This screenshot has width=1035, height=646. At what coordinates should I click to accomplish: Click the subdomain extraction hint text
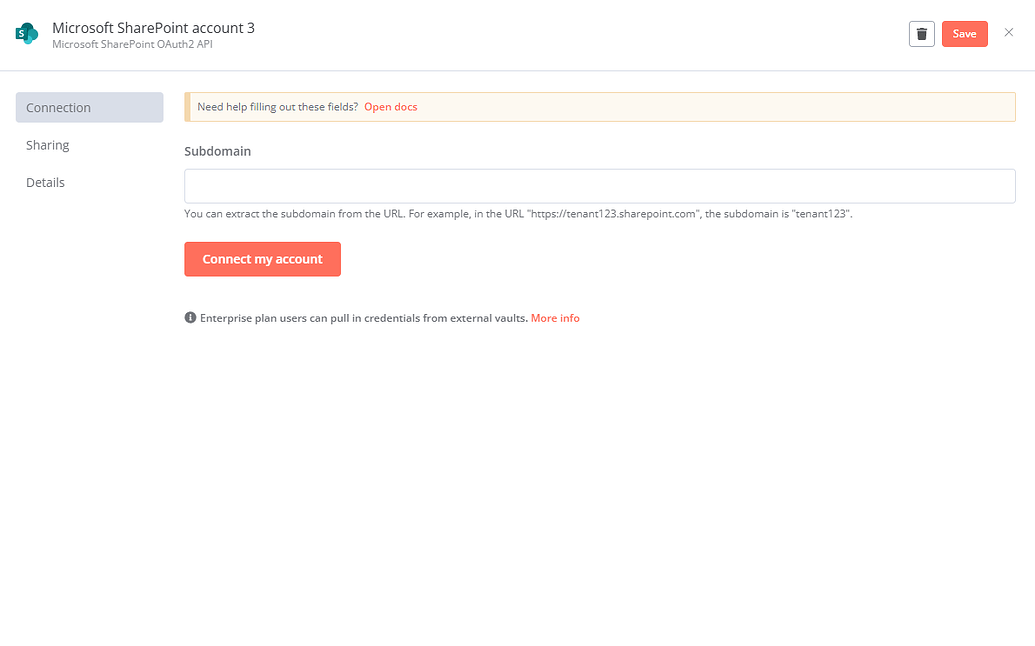click(x=520, y=213)
